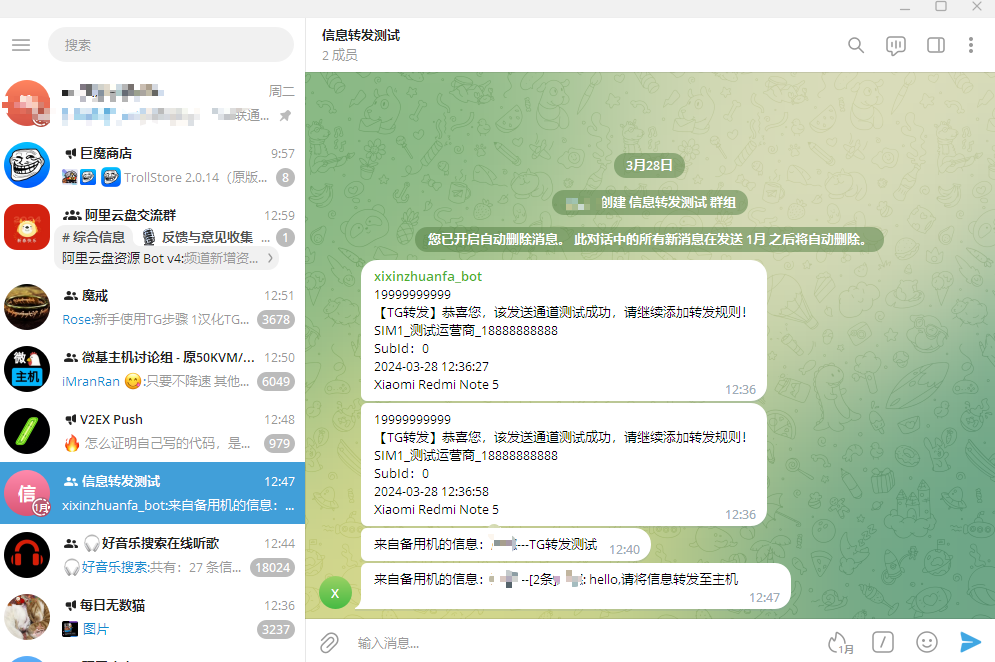995x662 pixels.
Task: Click the 搜索 search input field
Action: pos(170,45)
